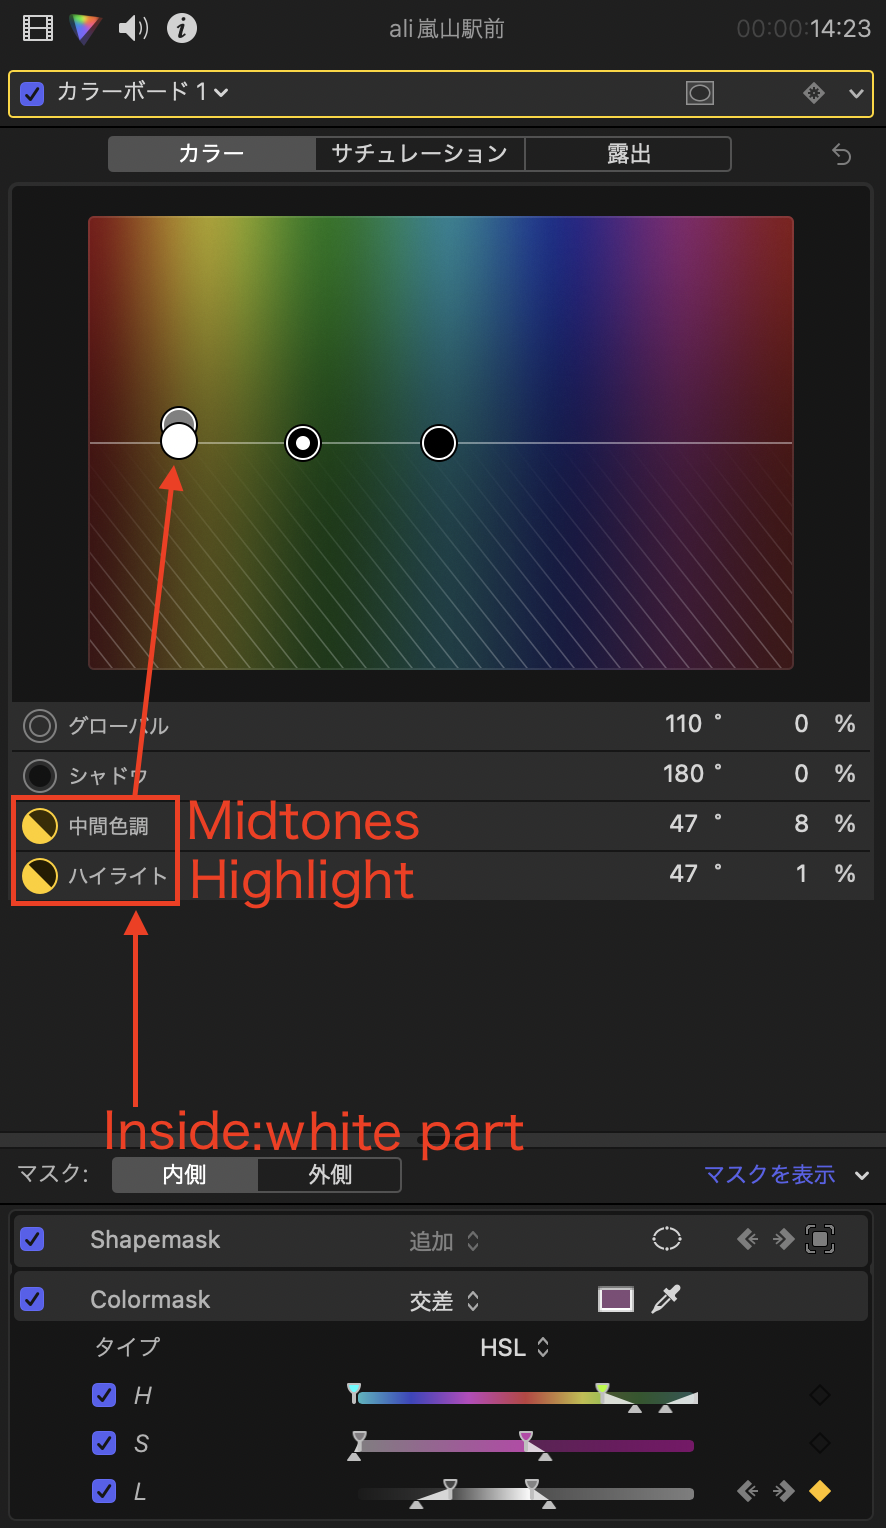Image resolution: width=886 pixels, height=1528 pixels.
Task: Open the HSL type dropdown
Action: tap(515, 1348)
